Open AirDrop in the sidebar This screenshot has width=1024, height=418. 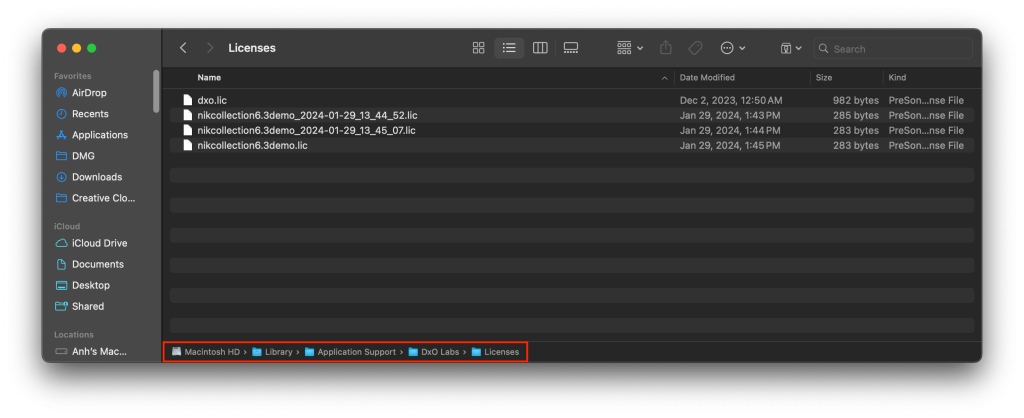click(89, 93)
